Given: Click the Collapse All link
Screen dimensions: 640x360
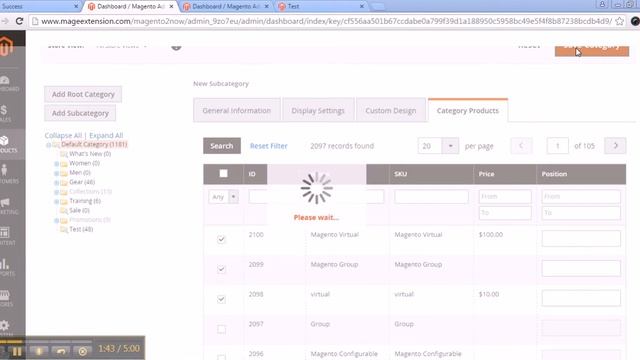Looking at the screenshot, I should [63, 136].
